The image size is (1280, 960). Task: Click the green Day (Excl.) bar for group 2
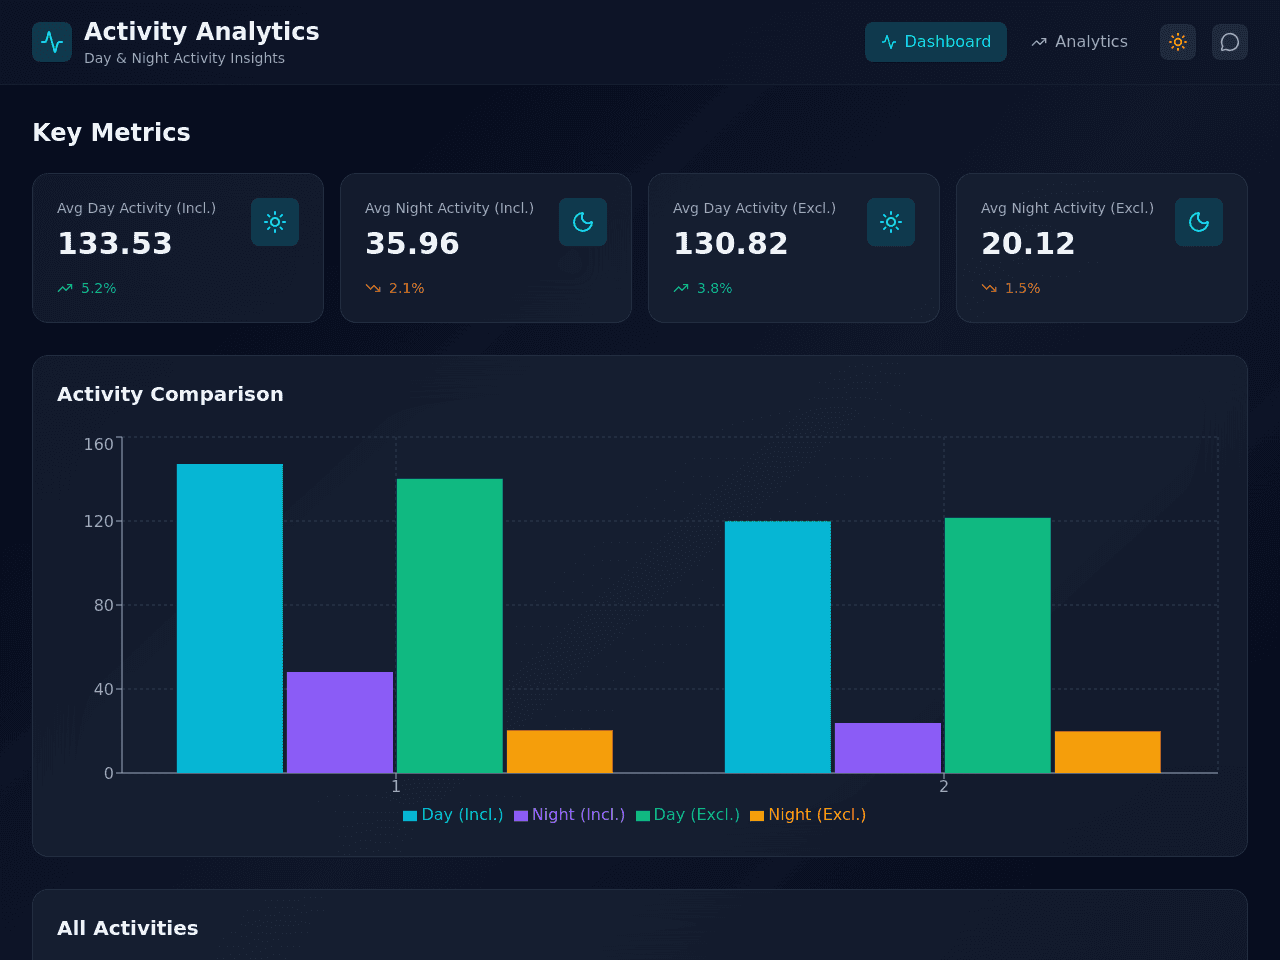(x=998, y=645)
